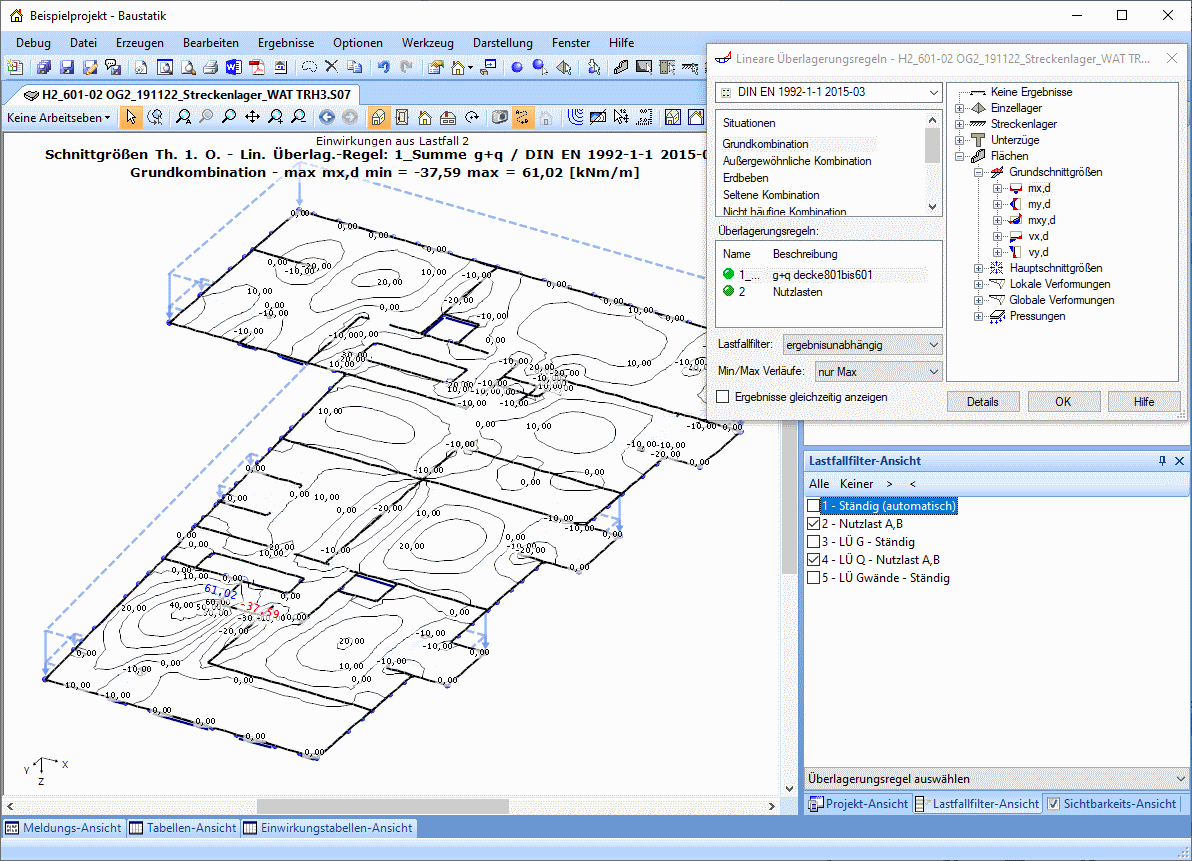
Task: Click the slab element toolbar icon
Action: pyautogui.click(x=620, y=67)
